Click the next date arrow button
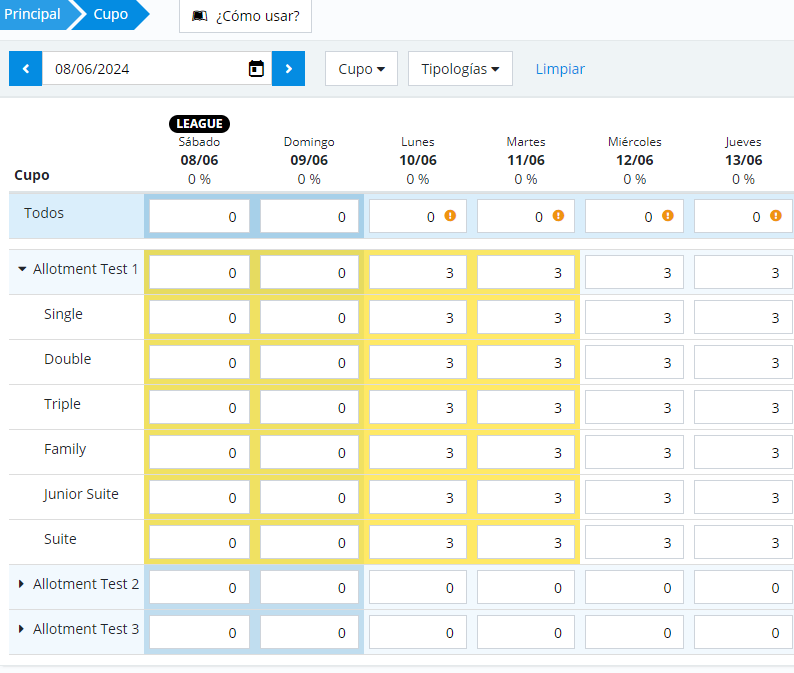The height and width of the screenshot is (673, 794). (288, 69)
